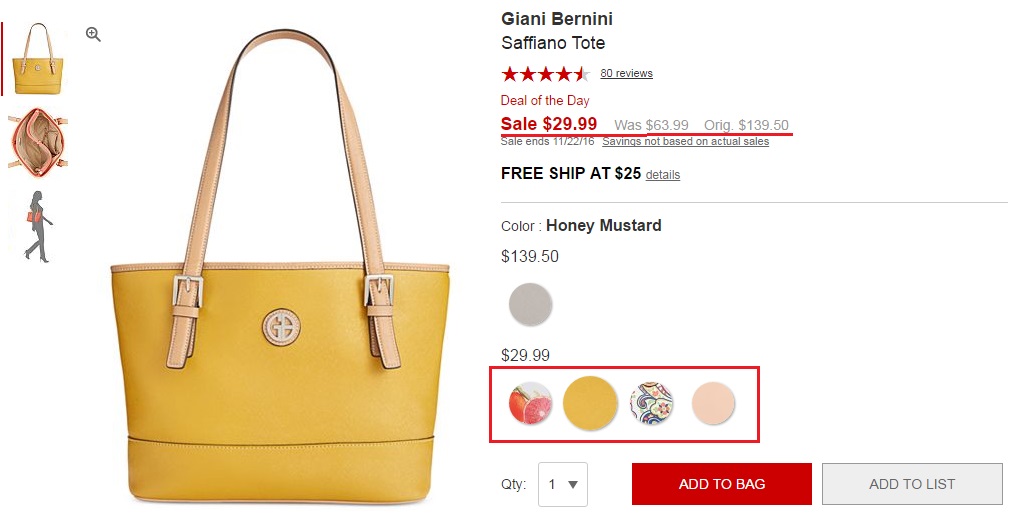The width and height of the screenshot is (1012, 514).
Task: Click the red star rating
Action: tap(545, 73)
